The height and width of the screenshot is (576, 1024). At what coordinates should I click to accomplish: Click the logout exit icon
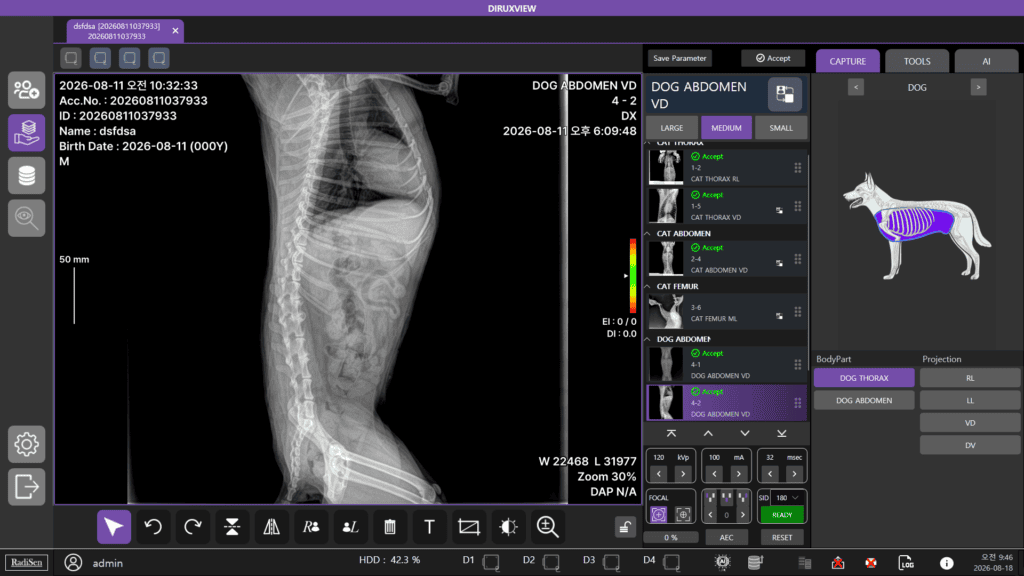(x=27, y=487)
